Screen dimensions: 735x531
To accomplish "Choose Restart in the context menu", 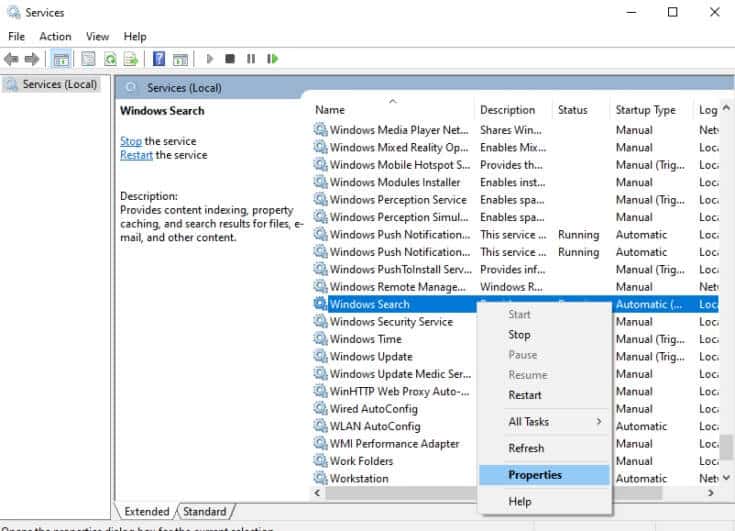I will 525,395.
